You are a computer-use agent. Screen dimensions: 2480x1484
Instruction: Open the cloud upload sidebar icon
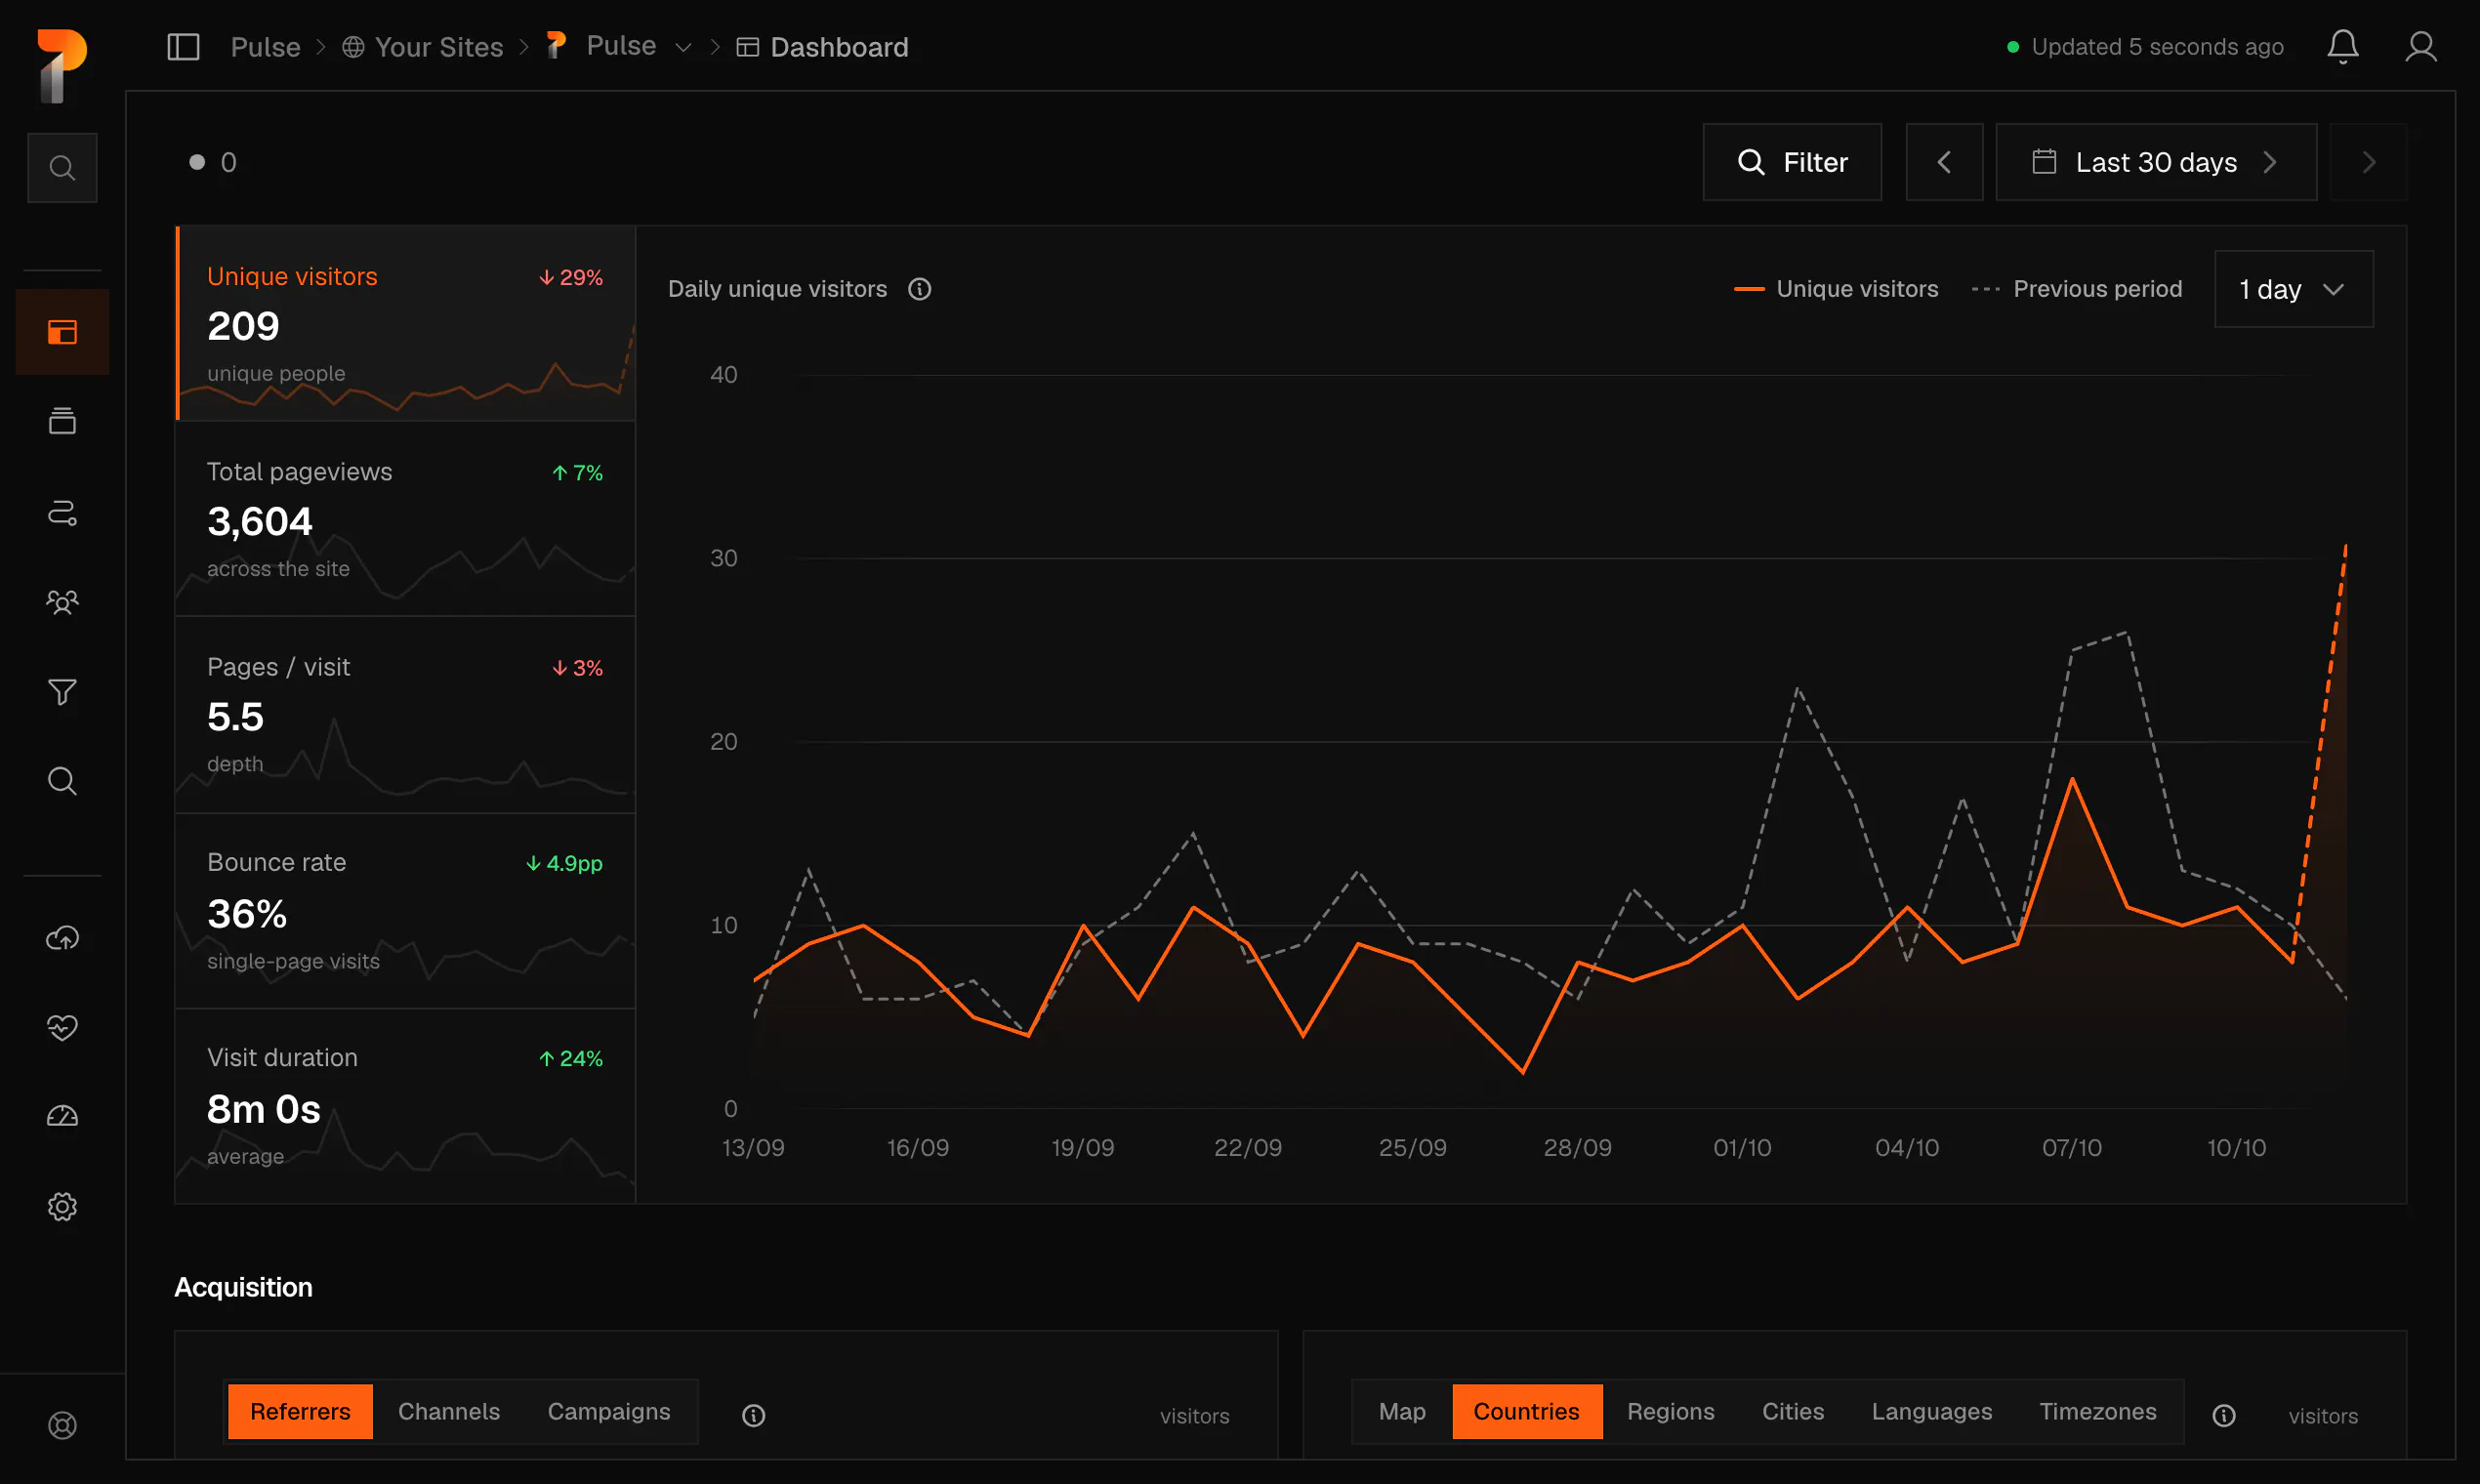point(62,938)
